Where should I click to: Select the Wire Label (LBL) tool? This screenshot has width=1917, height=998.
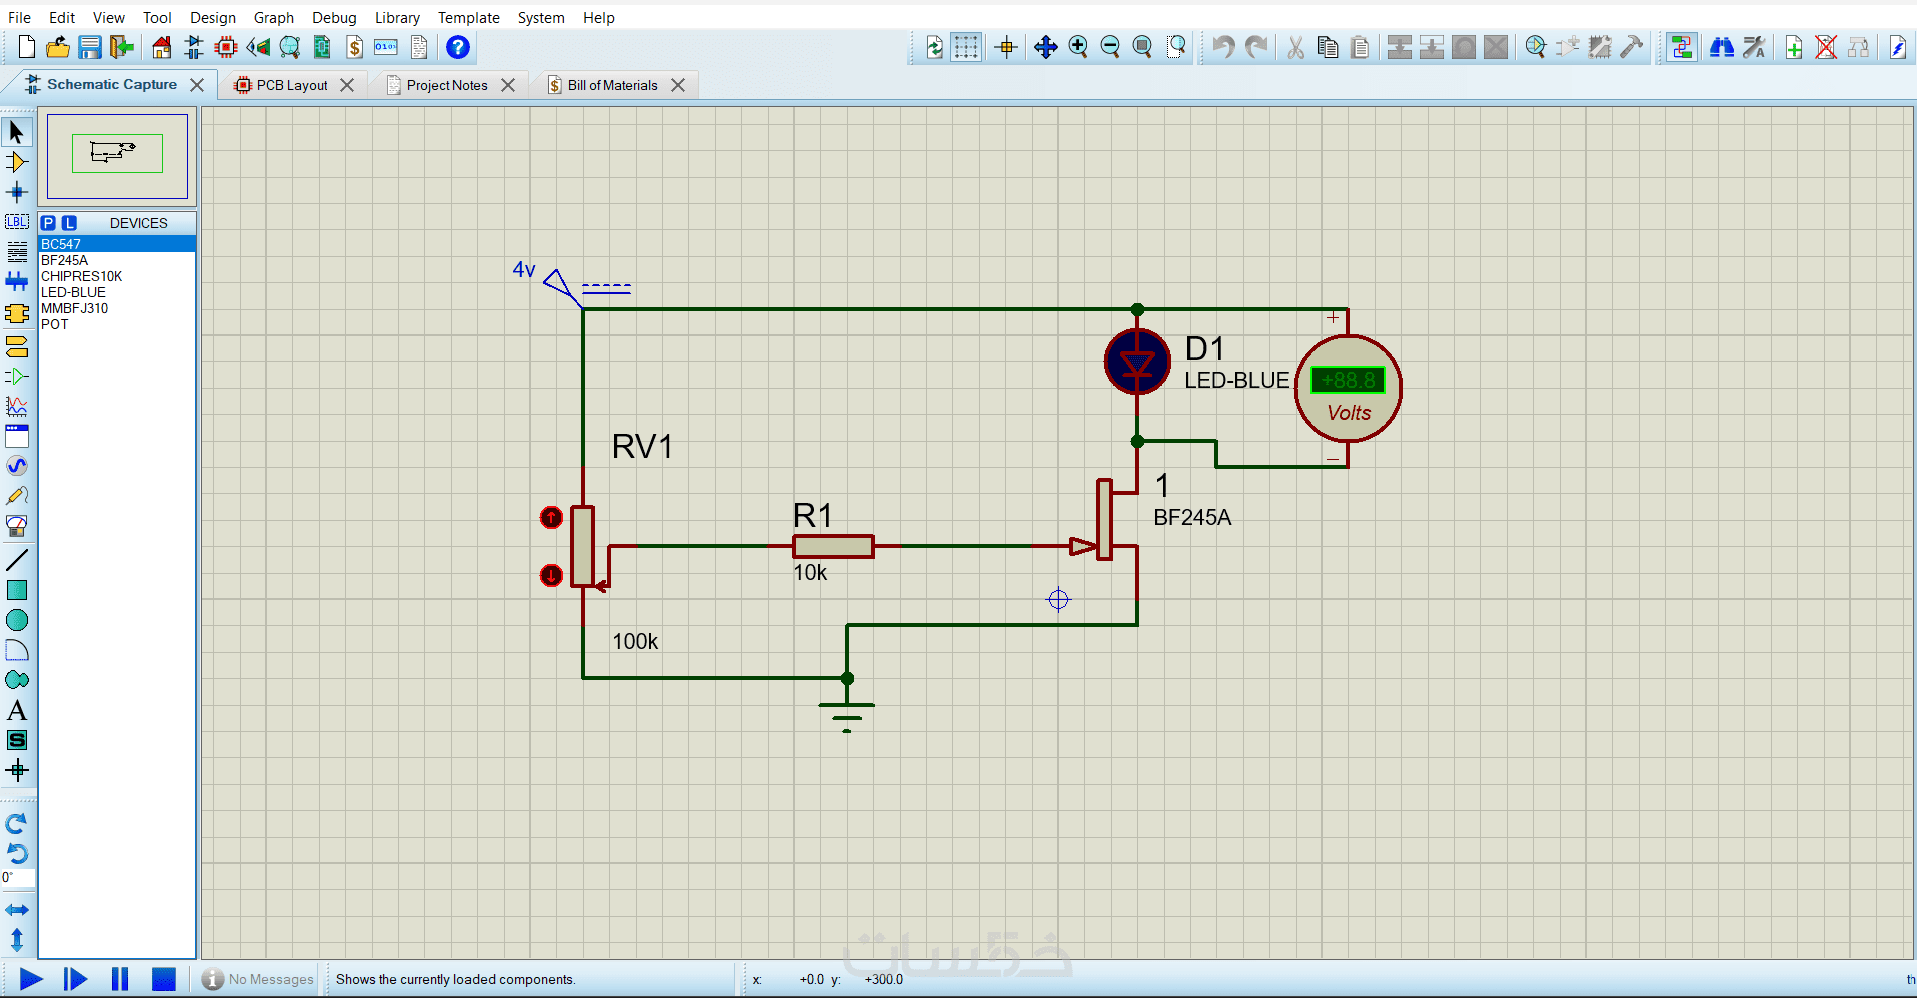(17, 222)
